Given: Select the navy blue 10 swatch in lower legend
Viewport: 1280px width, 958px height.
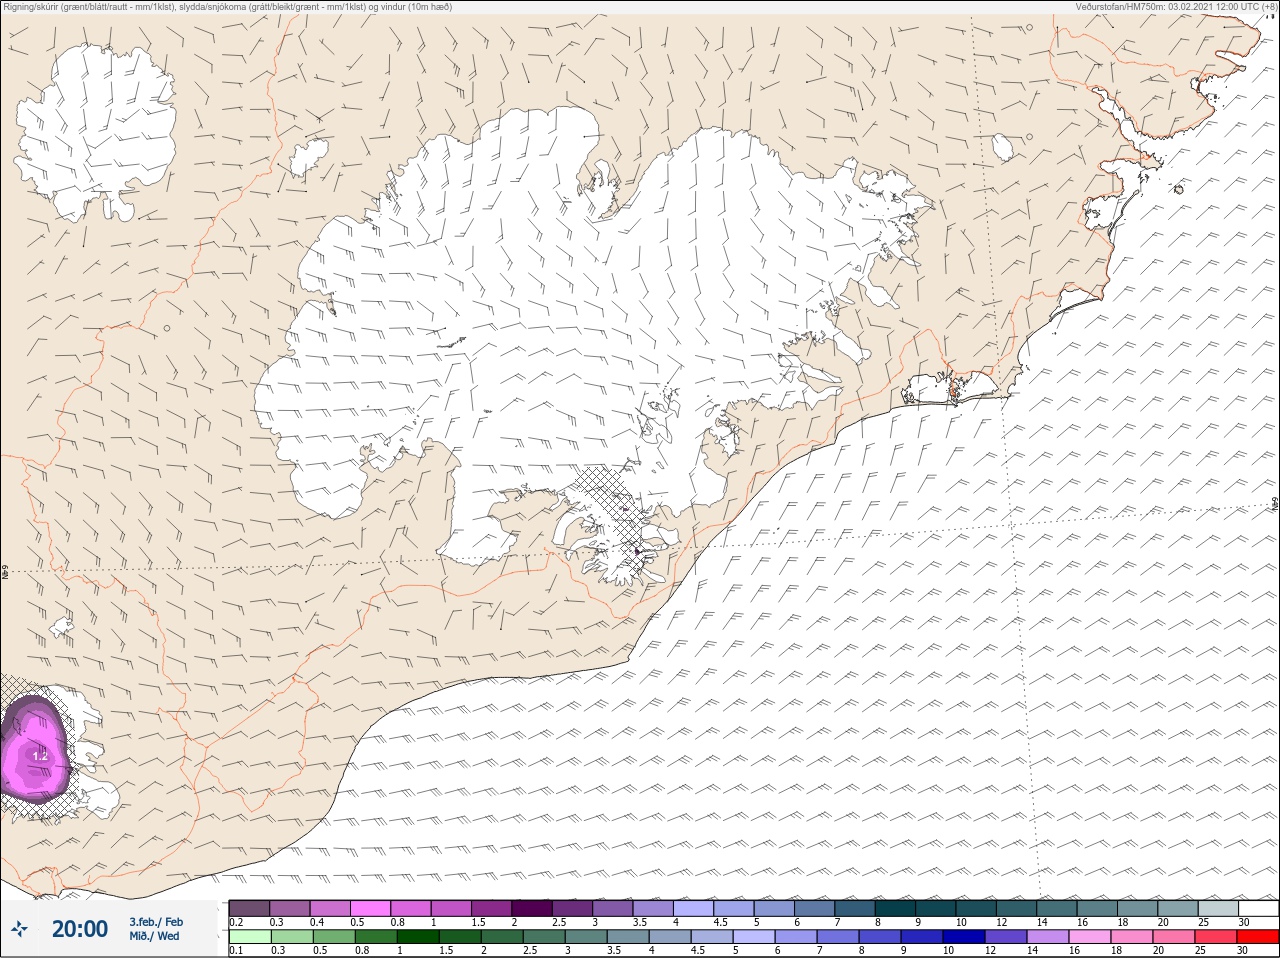Looking at the screenshot, I should pyautogui.click(x=965, y=937).
